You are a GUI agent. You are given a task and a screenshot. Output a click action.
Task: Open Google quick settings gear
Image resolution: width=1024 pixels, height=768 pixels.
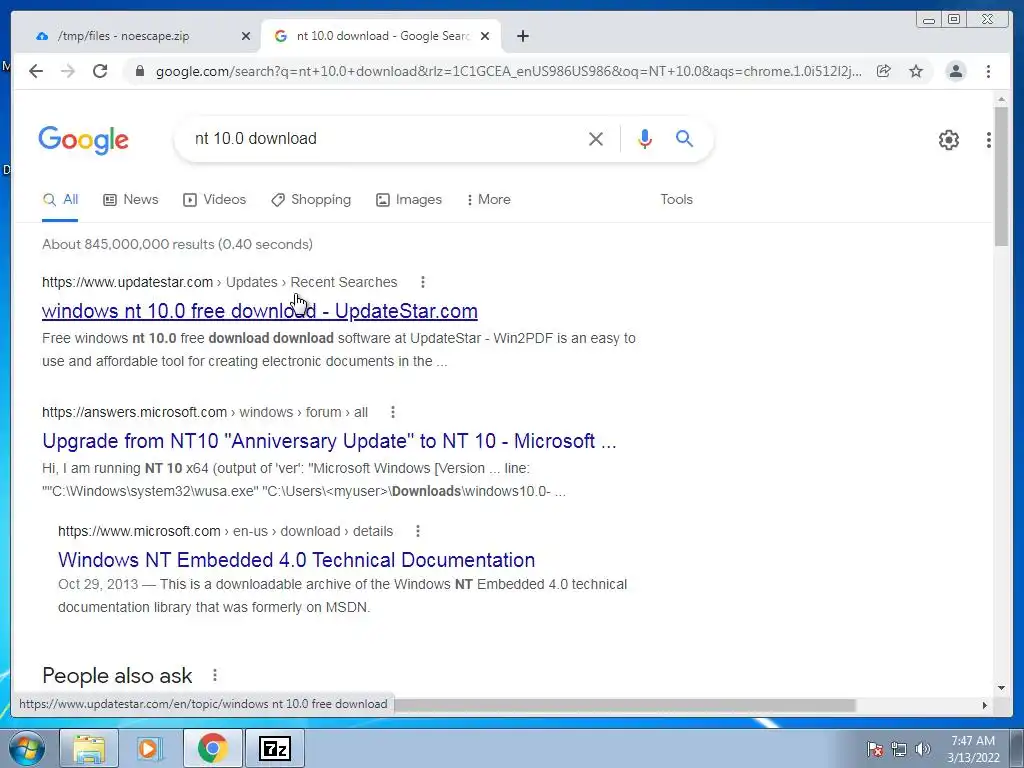pyautogui.click(x=948, y=140)
